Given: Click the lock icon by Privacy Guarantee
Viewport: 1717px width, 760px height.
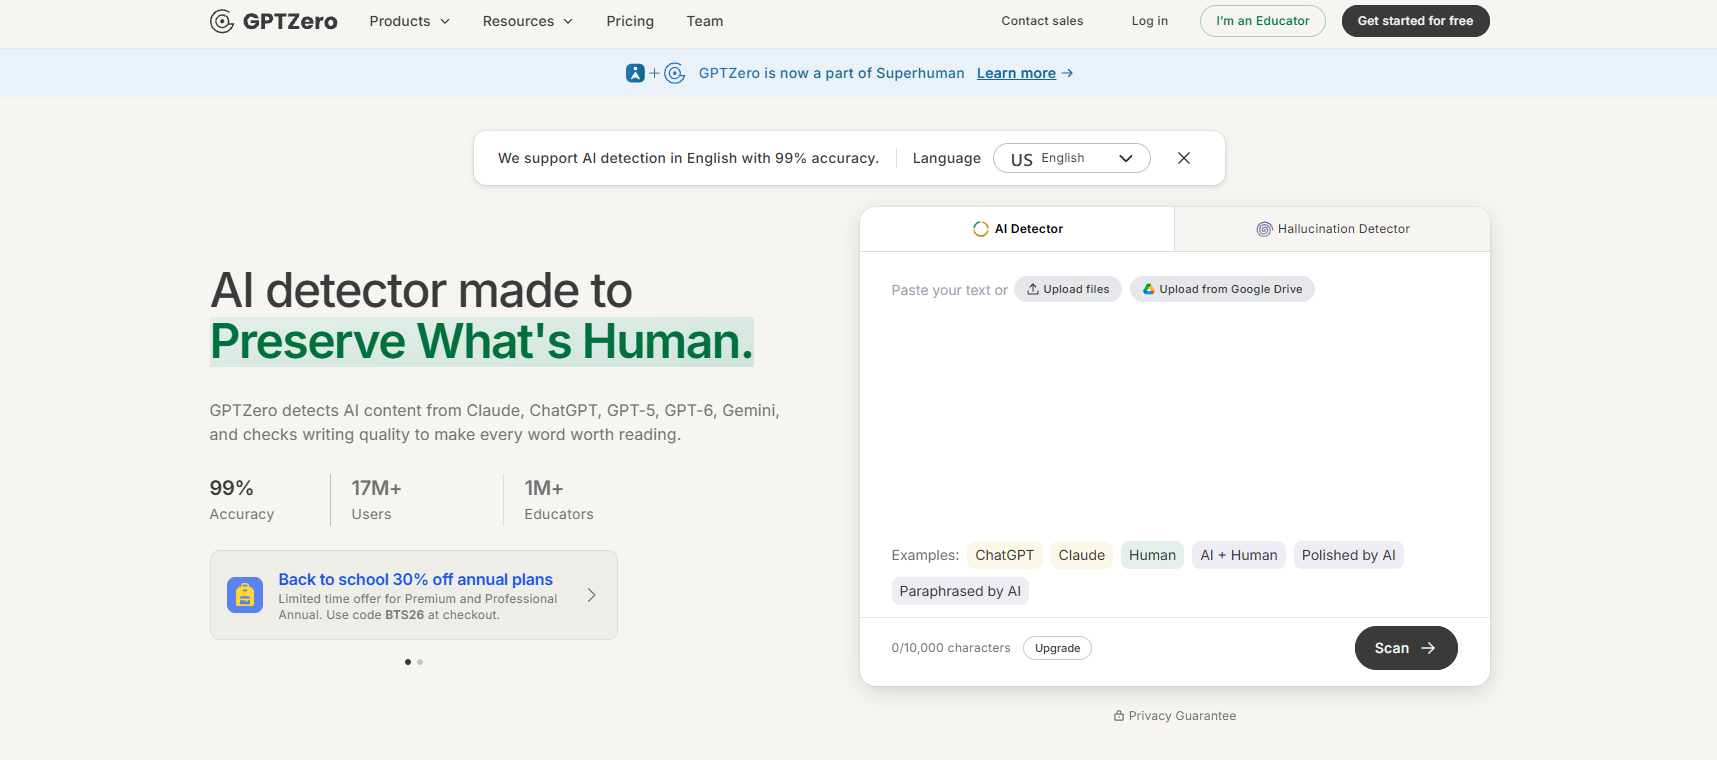Looking at the screenshot, I should [1119, 716].
